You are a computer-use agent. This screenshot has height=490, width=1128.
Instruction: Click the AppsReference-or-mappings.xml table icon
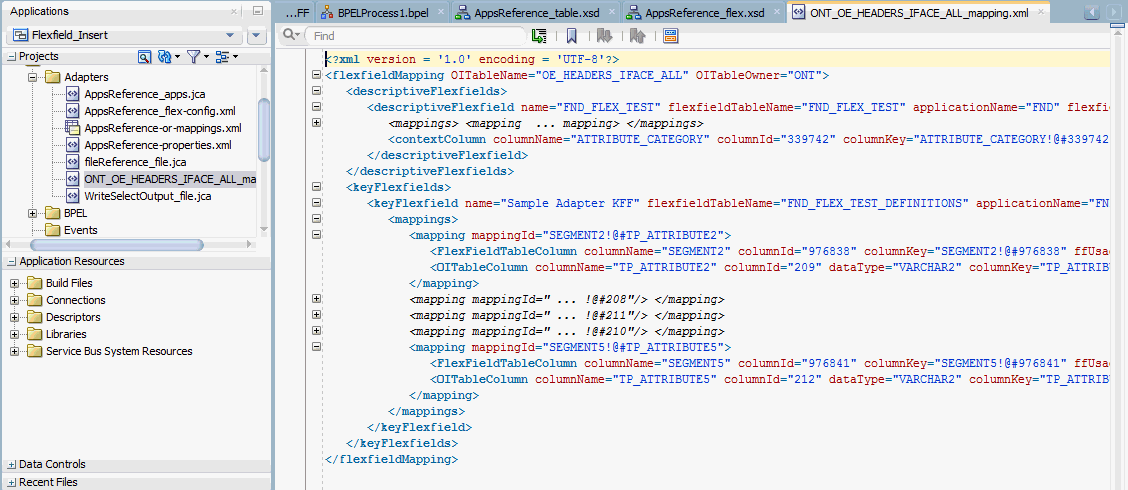(72, 128)
